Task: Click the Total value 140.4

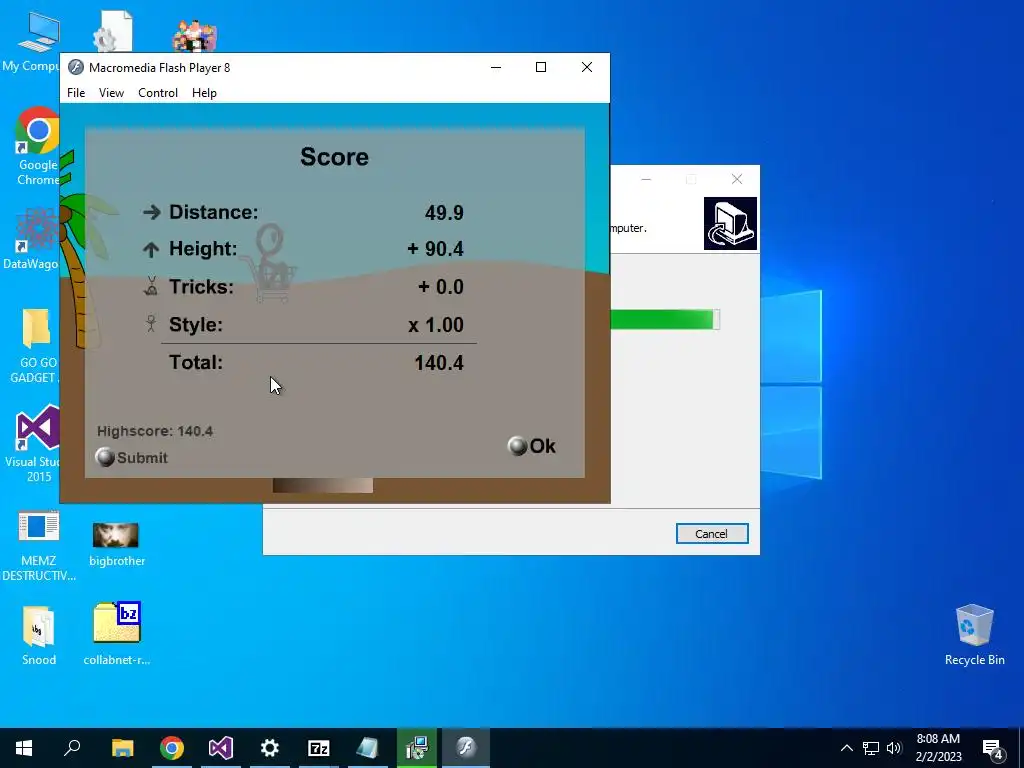Action: pyautogui.click(x=439, y=363)
